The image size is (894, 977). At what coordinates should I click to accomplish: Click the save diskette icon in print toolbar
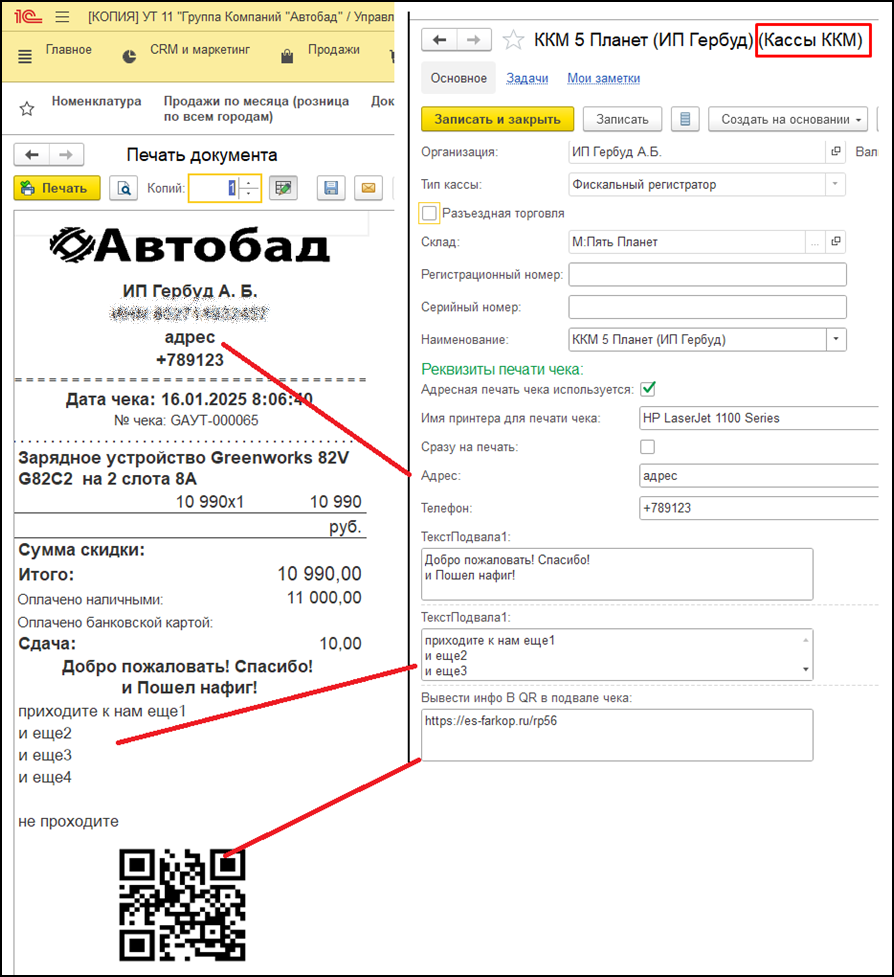[x=331, y=188]
